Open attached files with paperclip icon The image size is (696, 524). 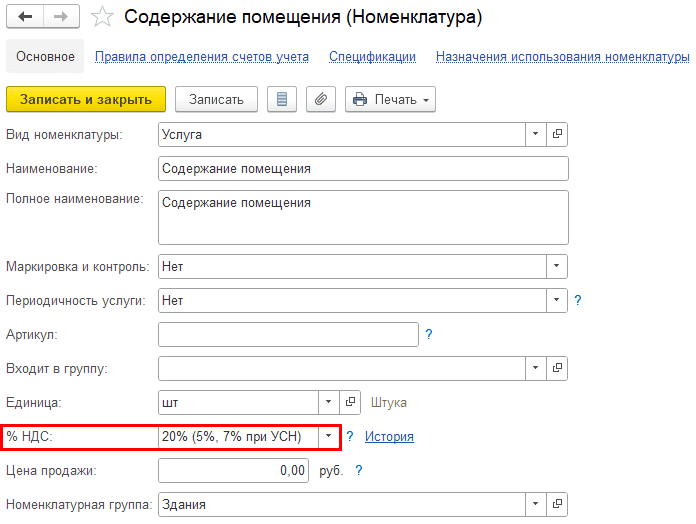(x=320, y=99)
